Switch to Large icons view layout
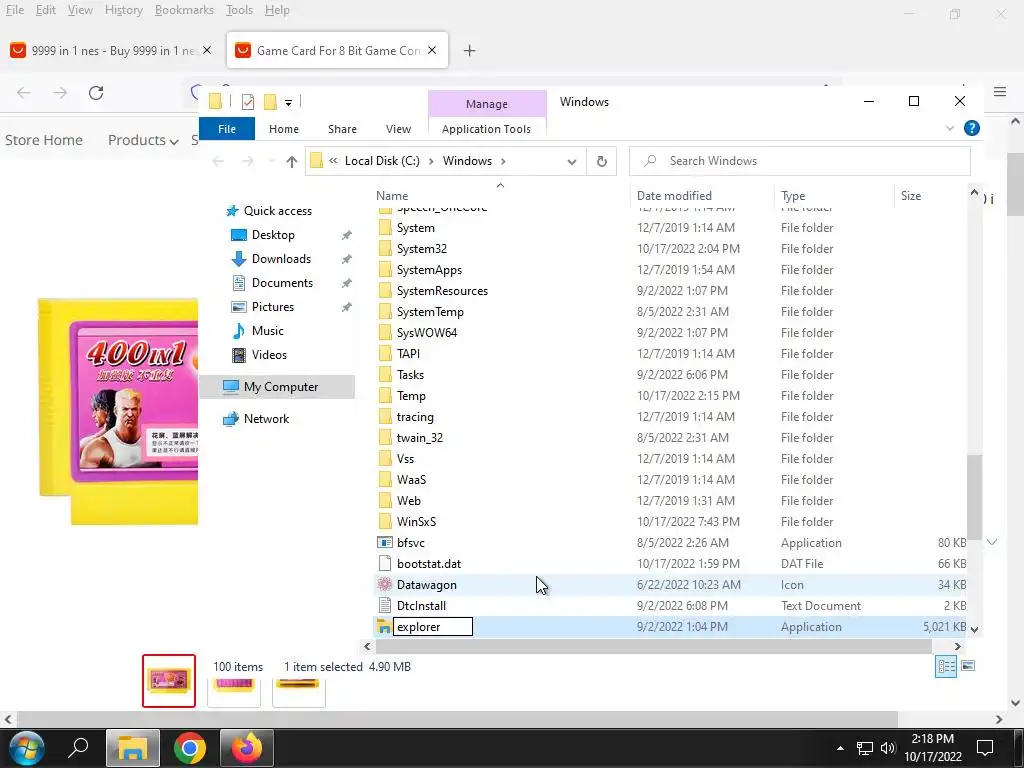The height and width of the screenshot is (768, 1024). (968, 667)
